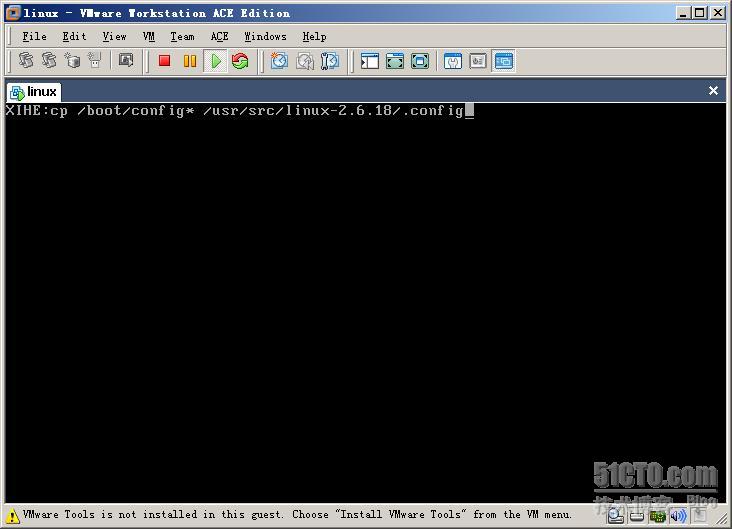
Task: Switch to quick switch mode icon
Action: [395, 61]
